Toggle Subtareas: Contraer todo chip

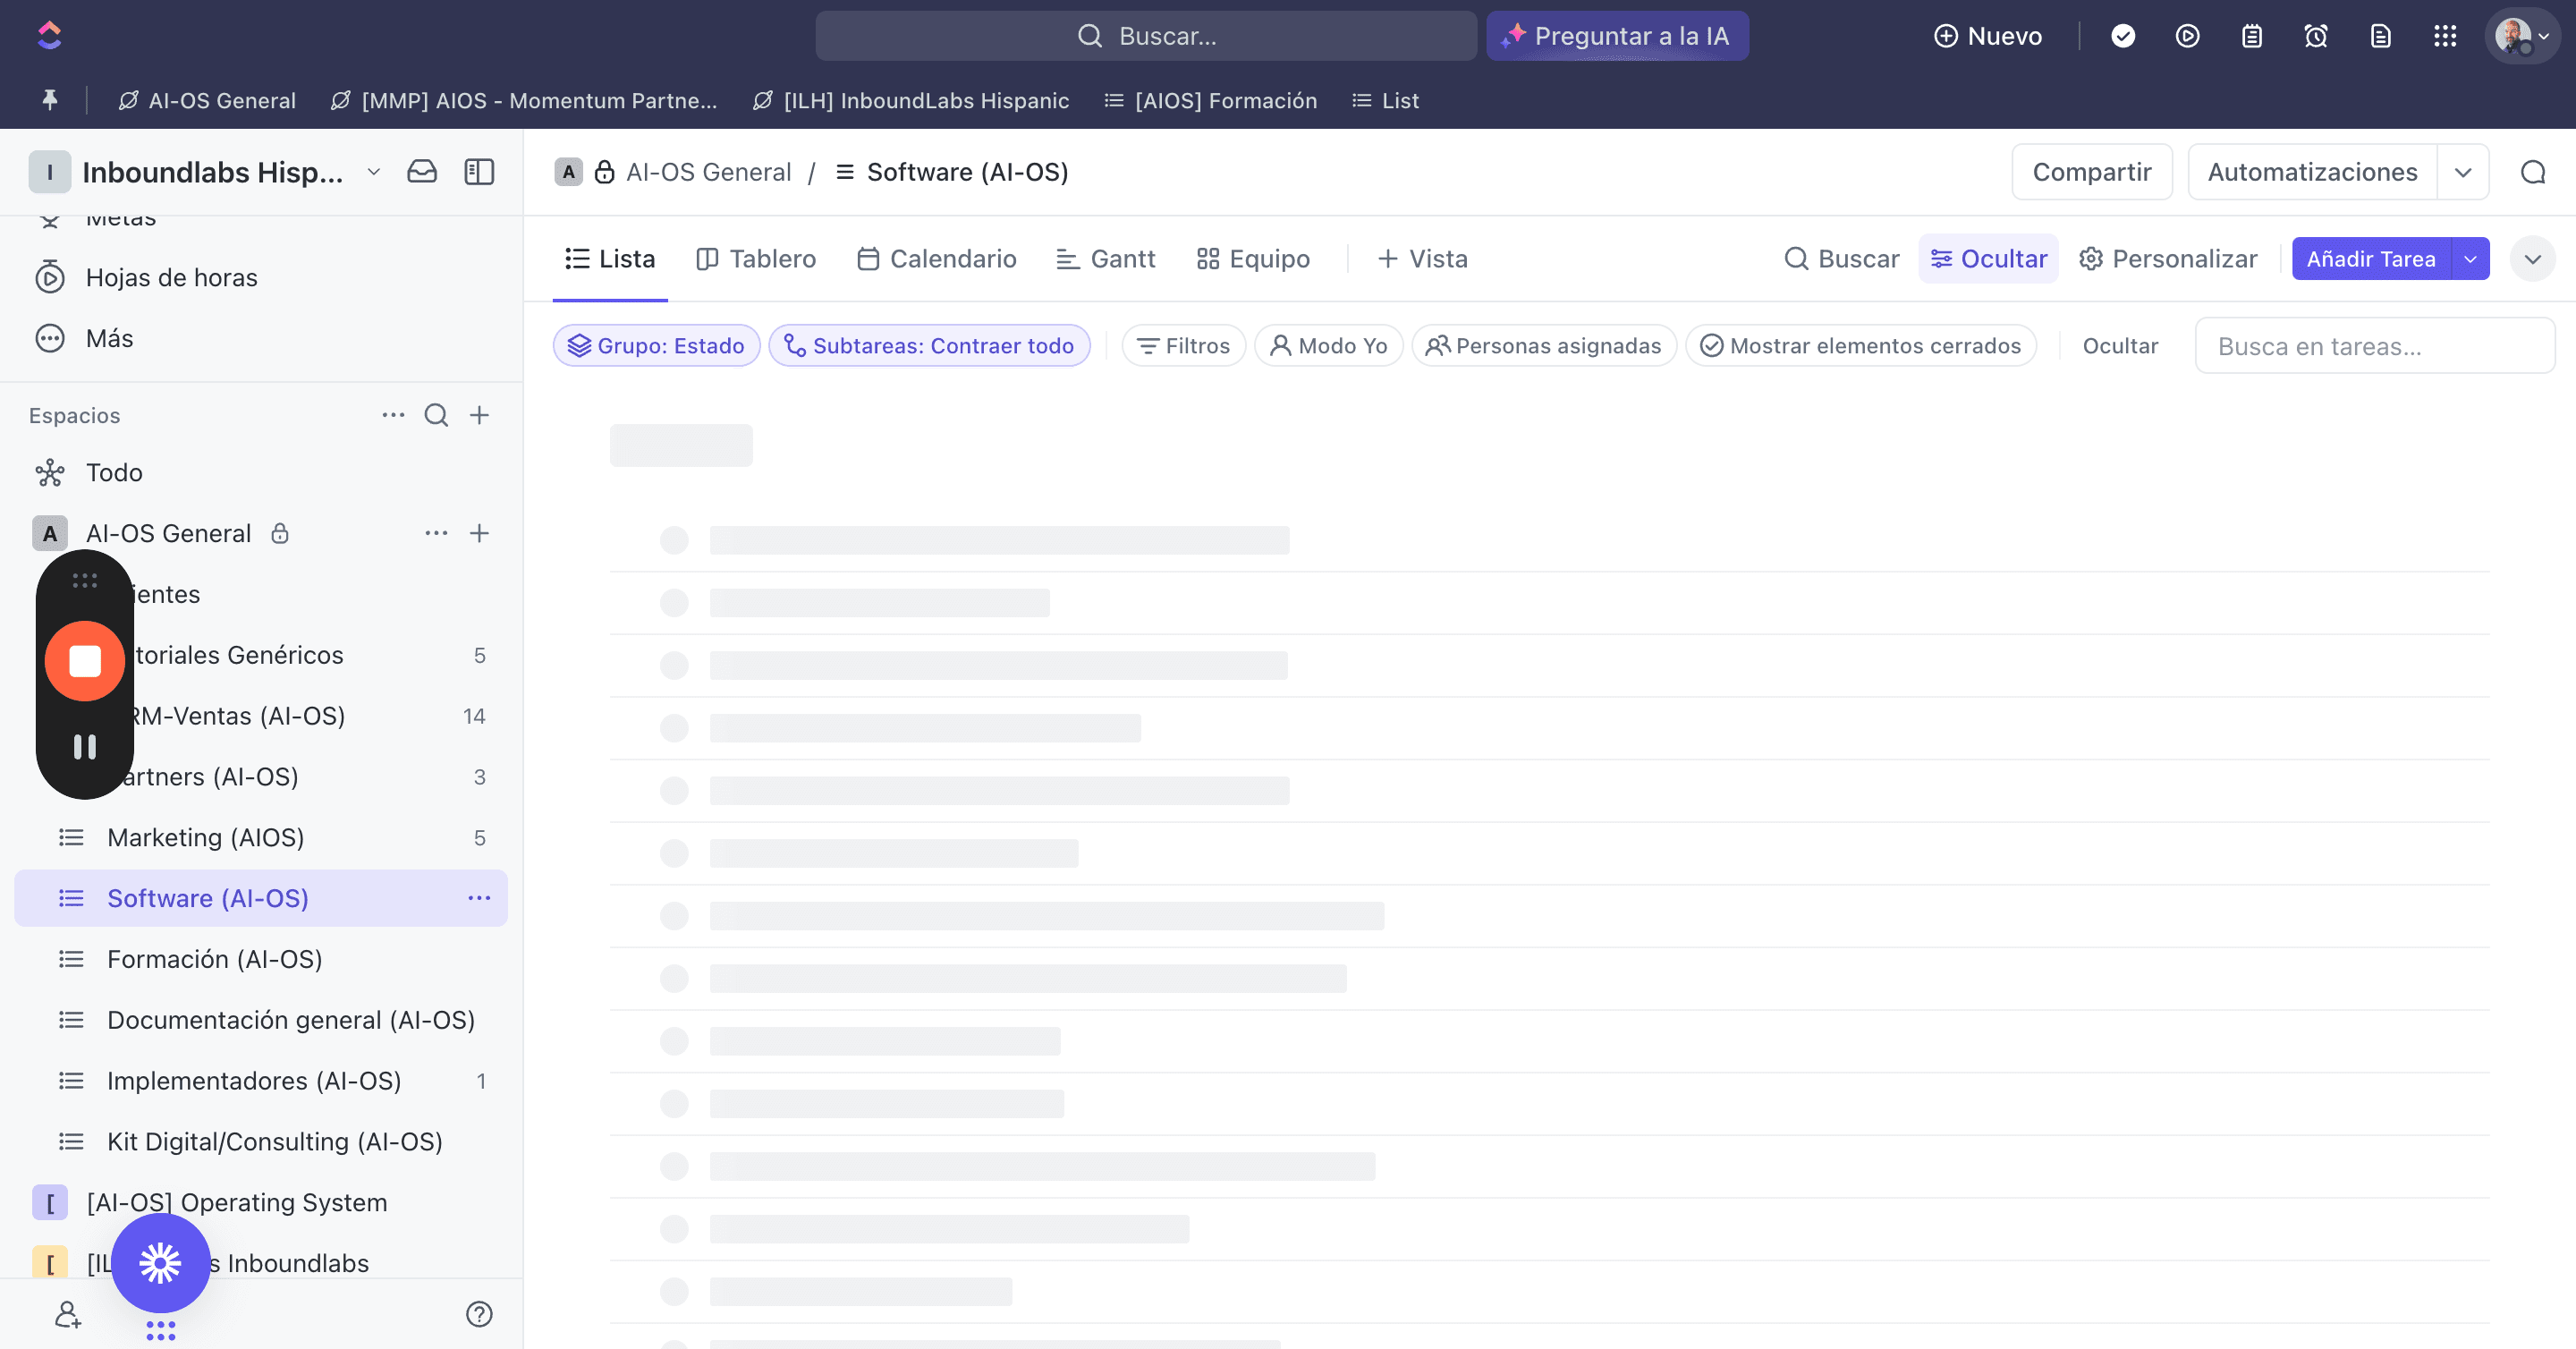[929, 346]
